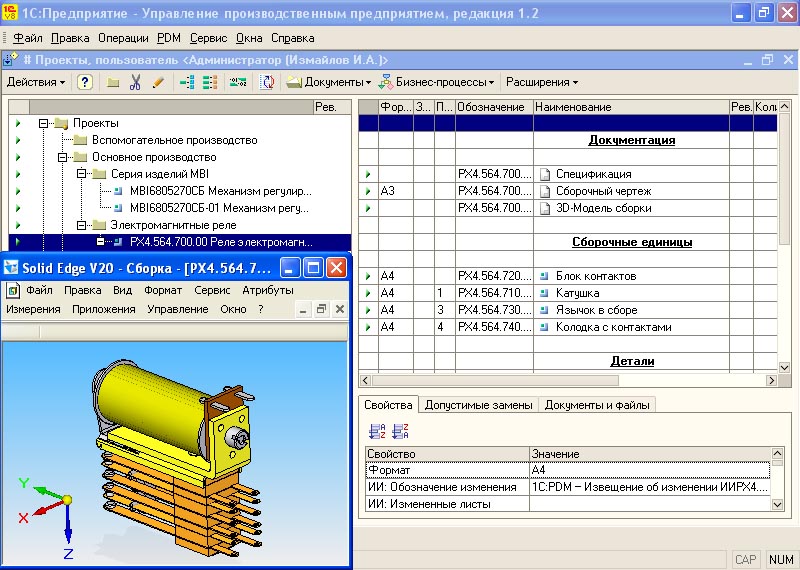Open the Справка menu
The image size is (800, 570).
tap(292, 38)
